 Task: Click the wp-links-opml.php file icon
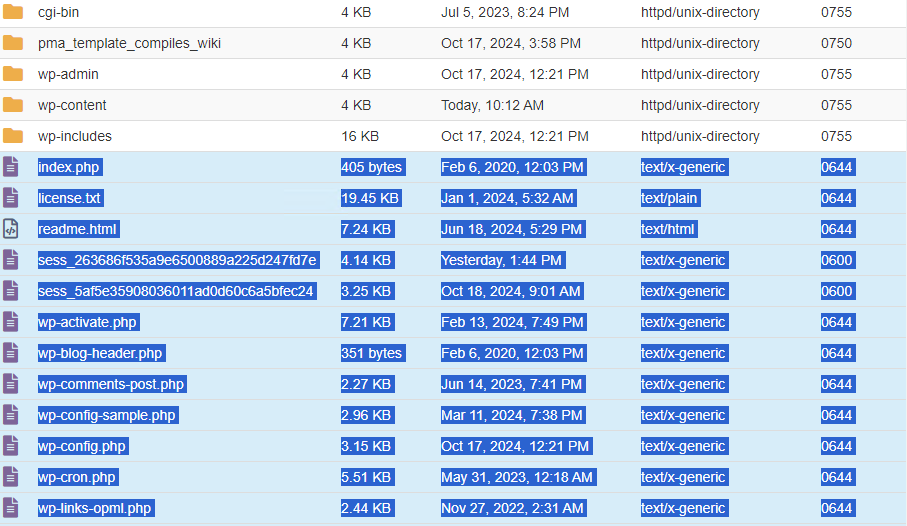click(10, 508)
